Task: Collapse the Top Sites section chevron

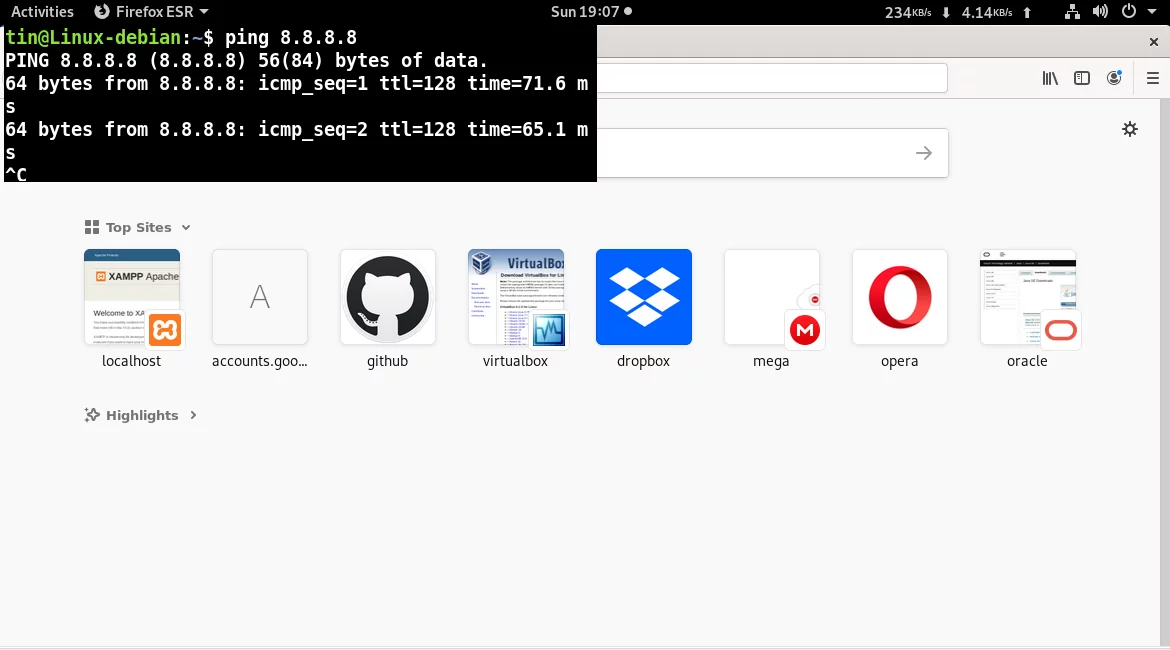Action: [x=186, y=228]
